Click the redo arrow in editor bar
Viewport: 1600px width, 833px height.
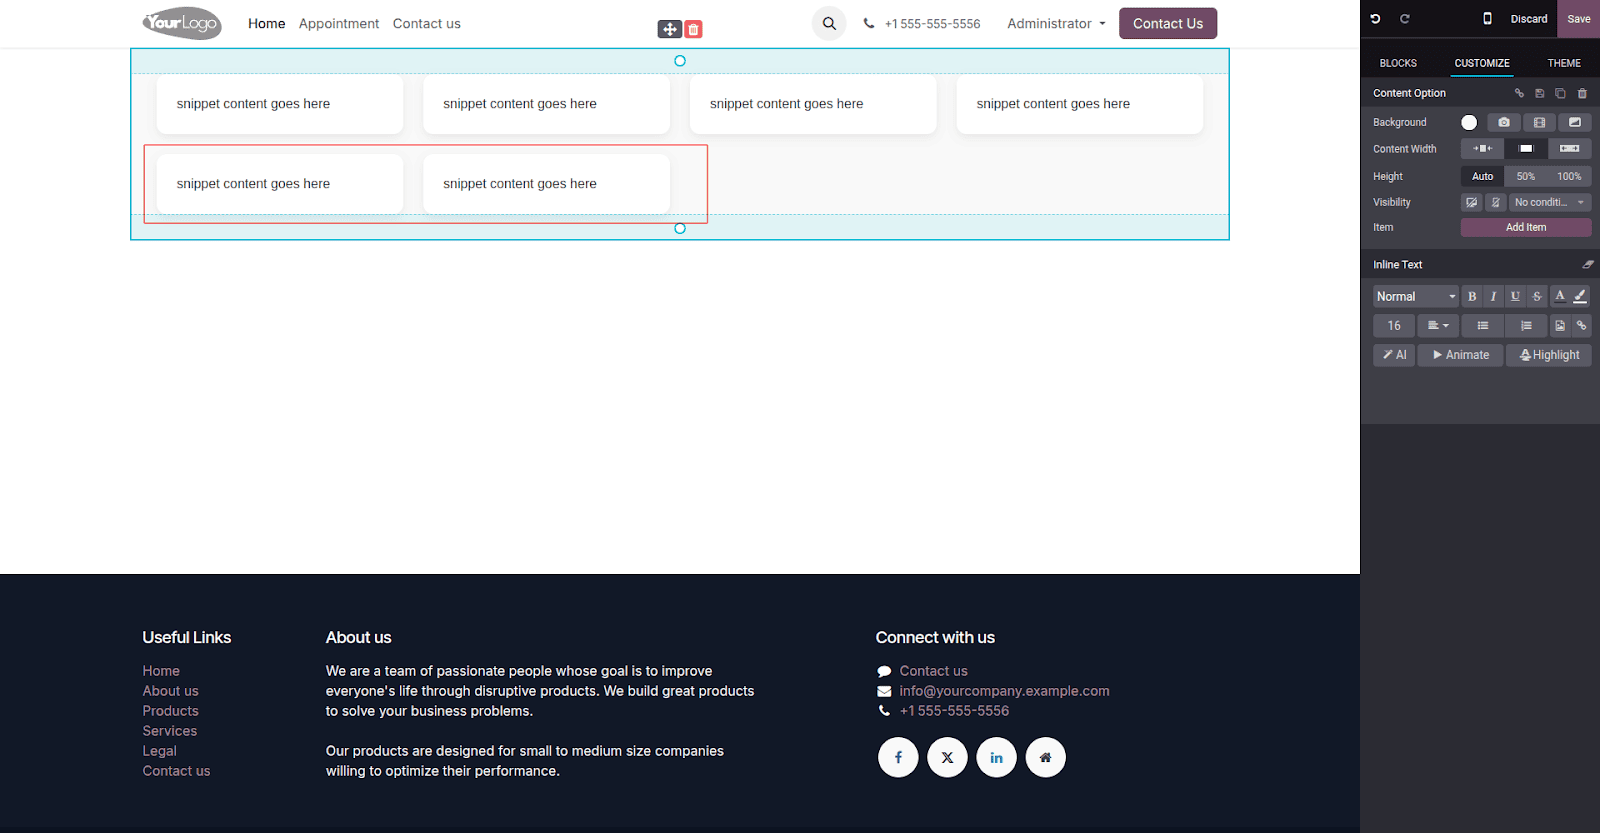pos(1404,19)
